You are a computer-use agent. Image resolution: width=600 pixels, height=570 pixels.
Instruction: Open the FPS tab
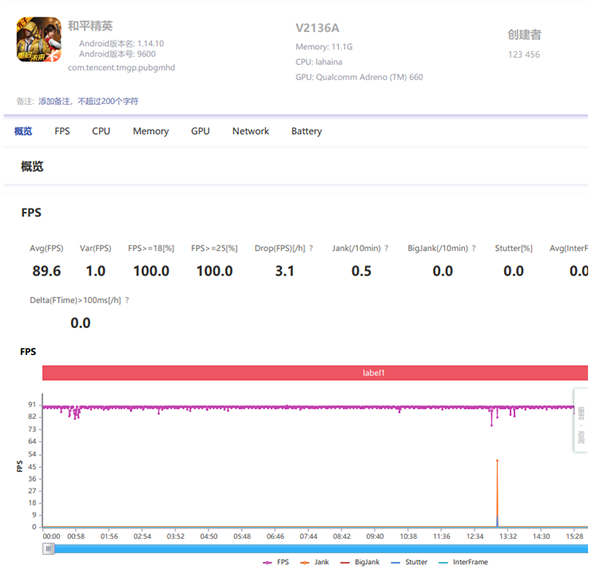click(62, 131)
